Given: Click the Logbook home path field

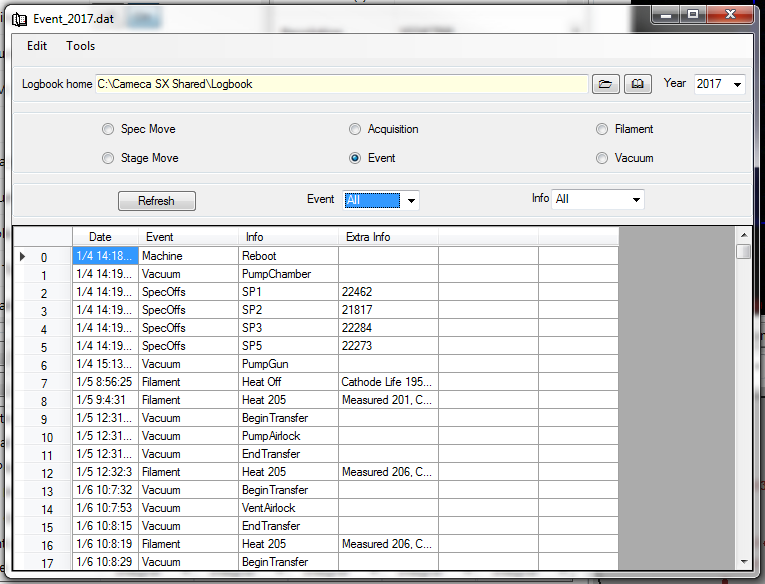Looking at the screenshot, I should 340,84.
